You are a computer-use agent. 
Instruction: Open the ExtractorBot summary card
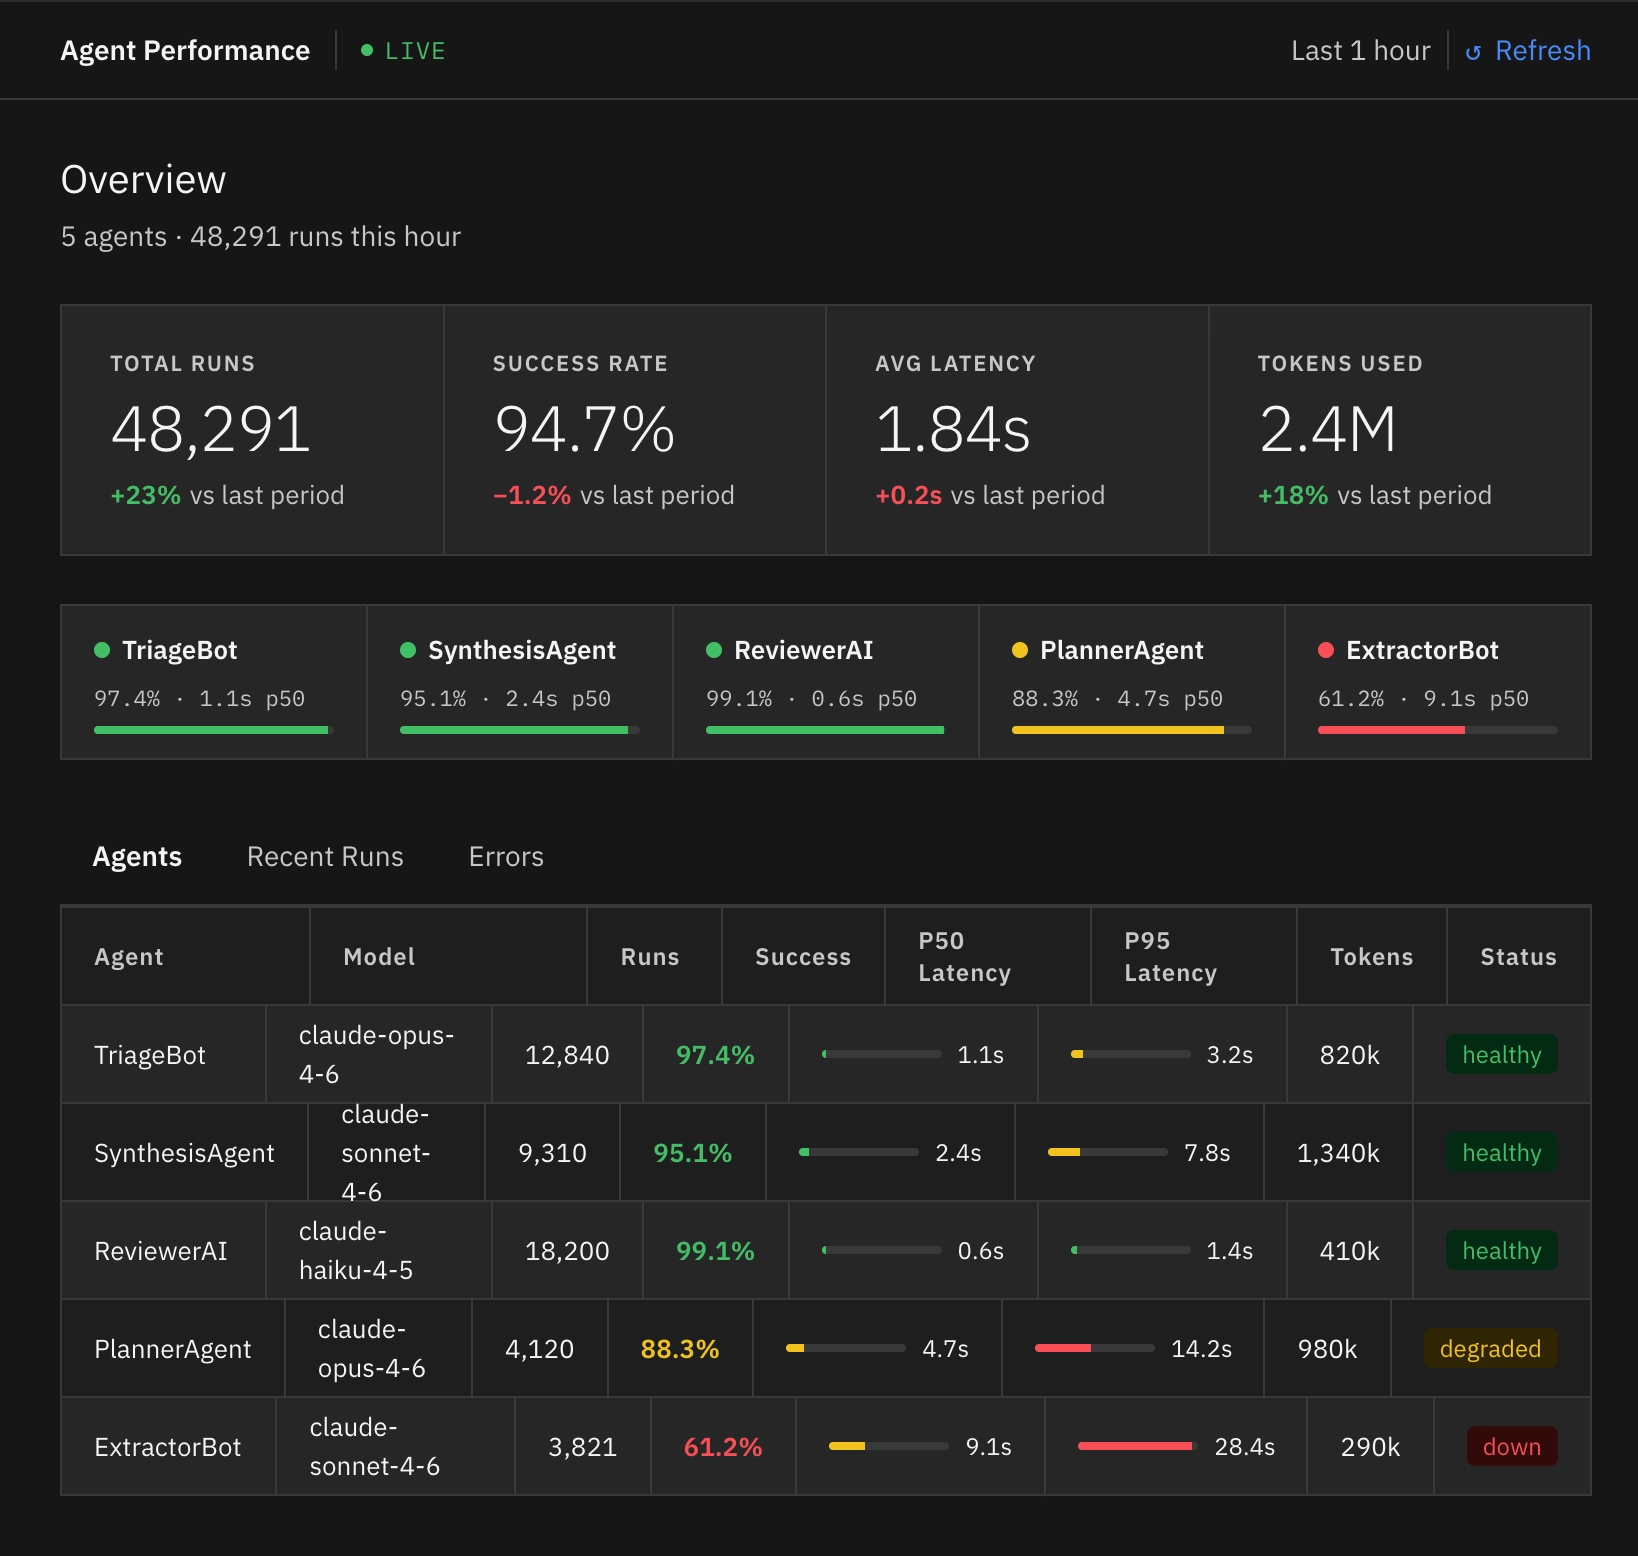click(x=1438, y=682)
